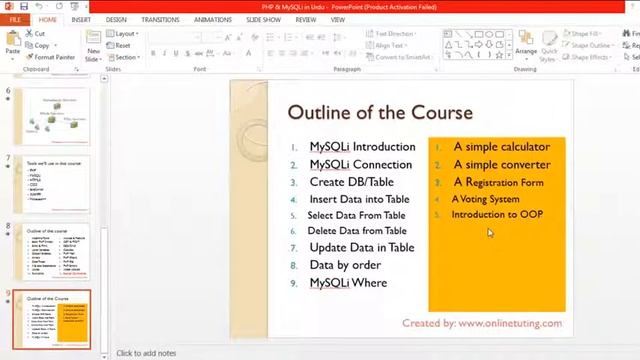Select the triangle shape in gallery
Screen dimensions: 640x360
point(448,44)
